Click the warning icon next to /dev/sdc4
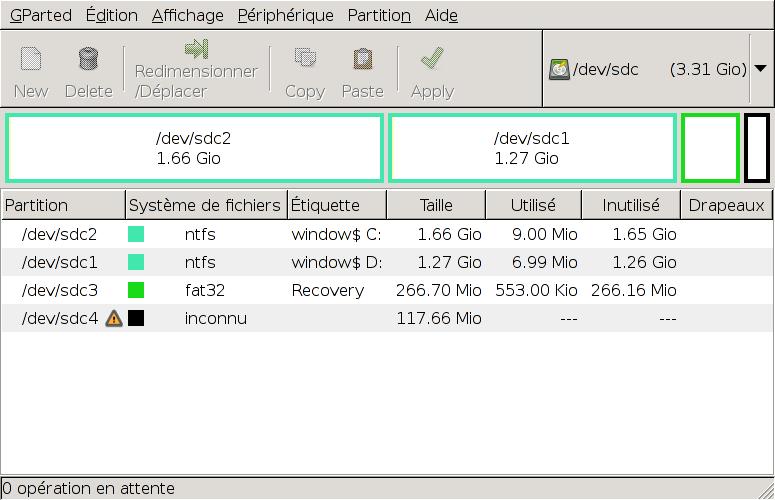Screen dimensions: 775x500 coord(114,318)
